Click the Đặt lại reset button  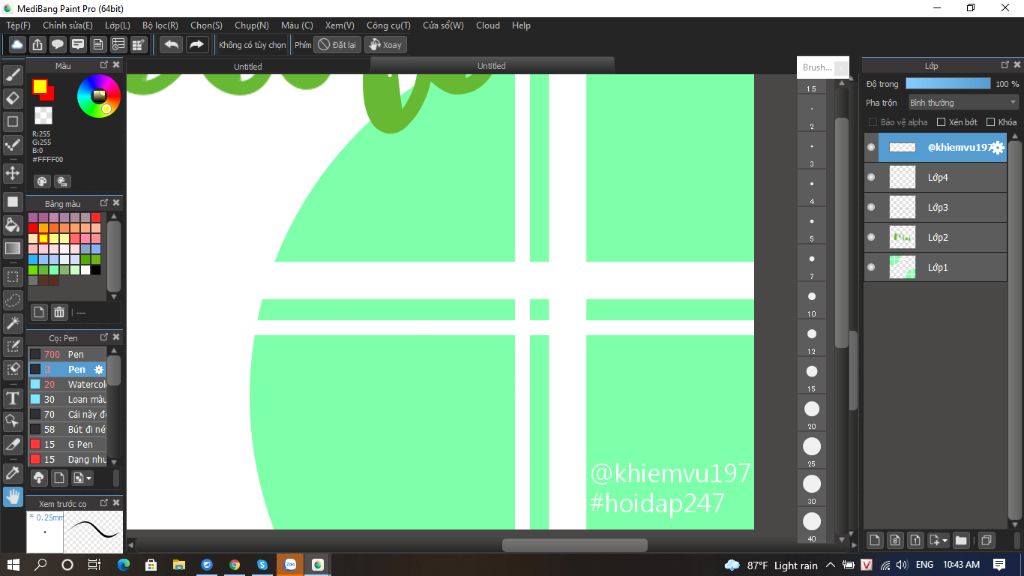[x=337, y=44]
